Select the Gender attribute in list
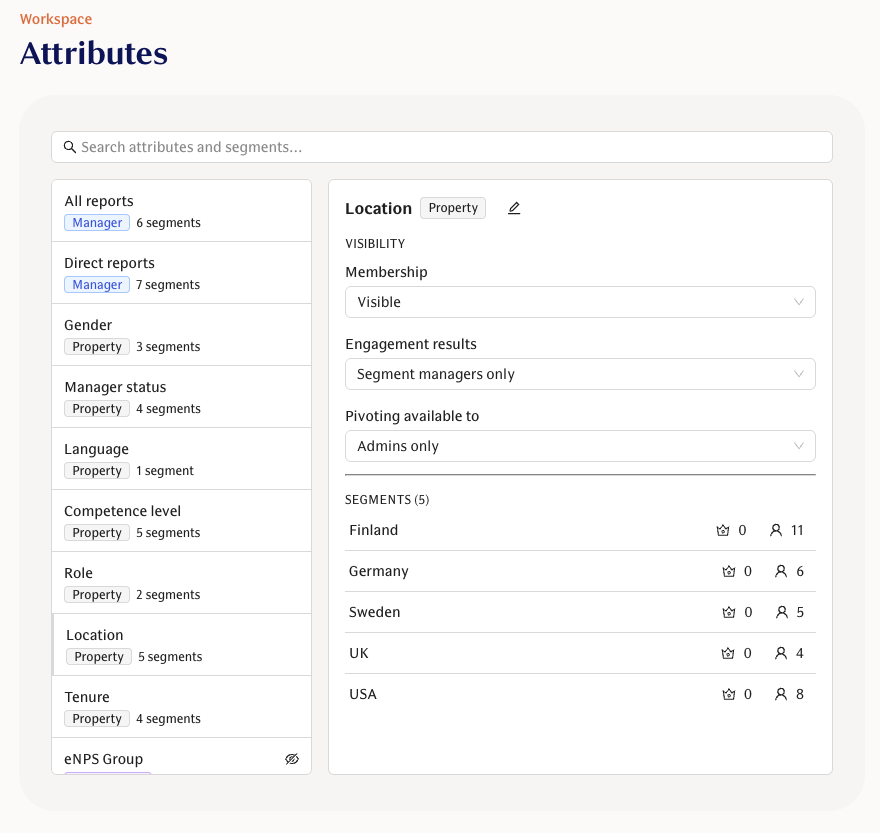 (181, 335)
